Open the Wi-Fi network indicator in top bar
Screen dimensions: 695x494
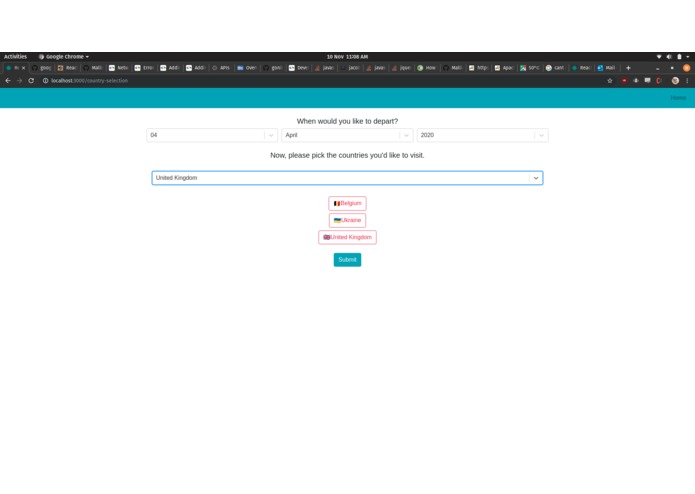659,57
